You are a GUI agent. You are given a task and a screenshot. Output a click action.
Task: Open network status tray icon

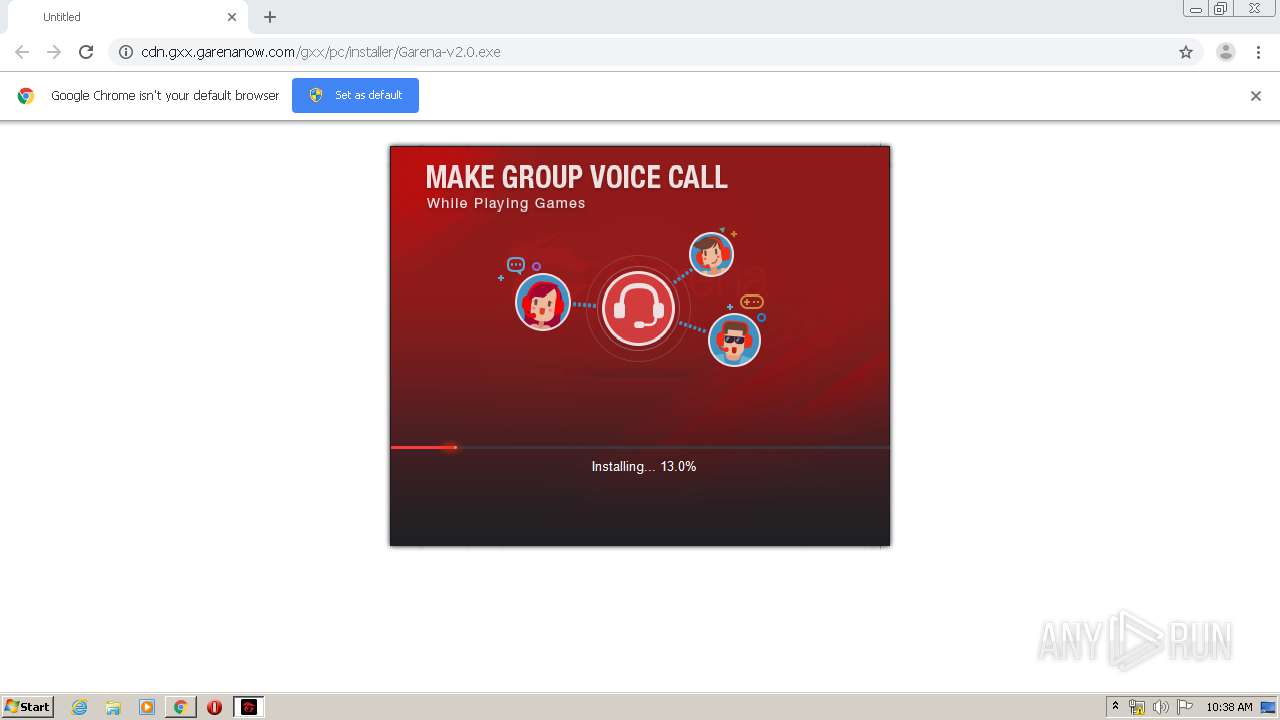(x=1137, y=707)
